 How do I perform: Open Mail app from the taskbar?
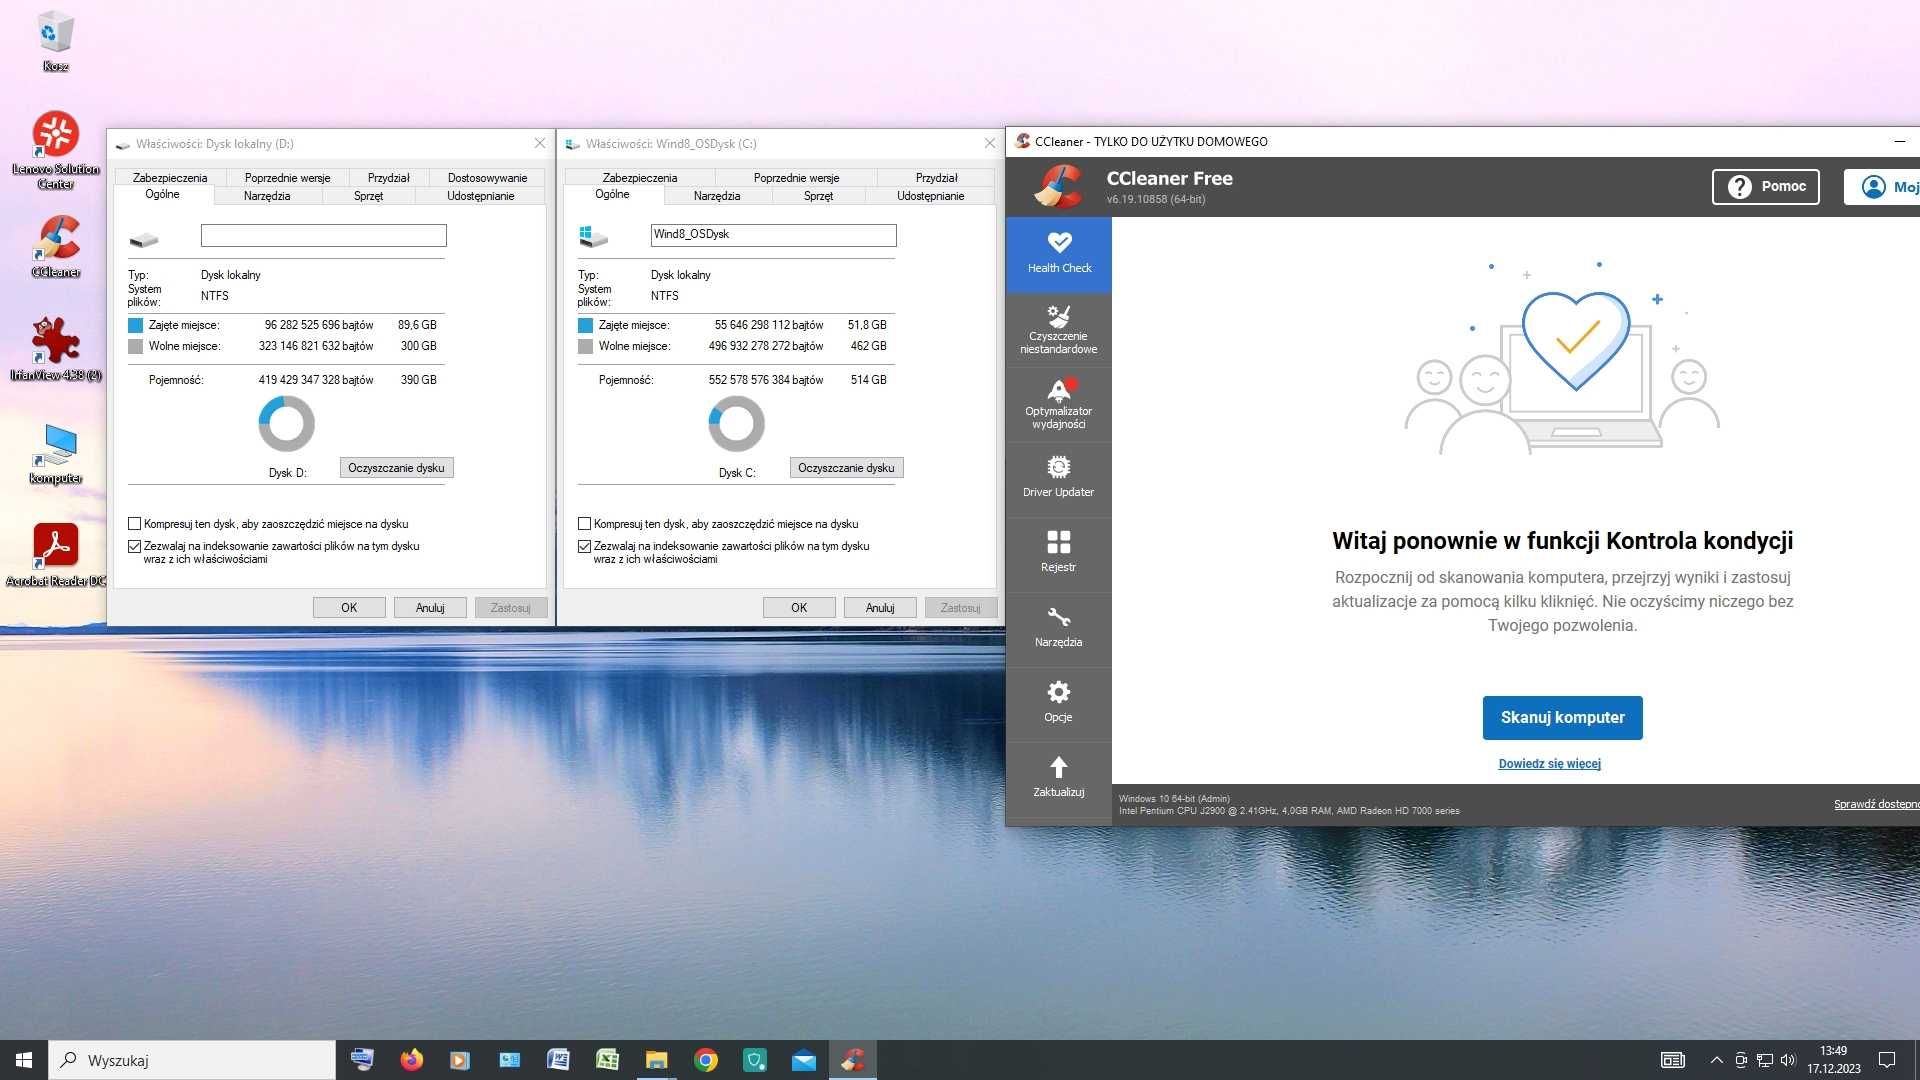click(x=804, y=1060)
